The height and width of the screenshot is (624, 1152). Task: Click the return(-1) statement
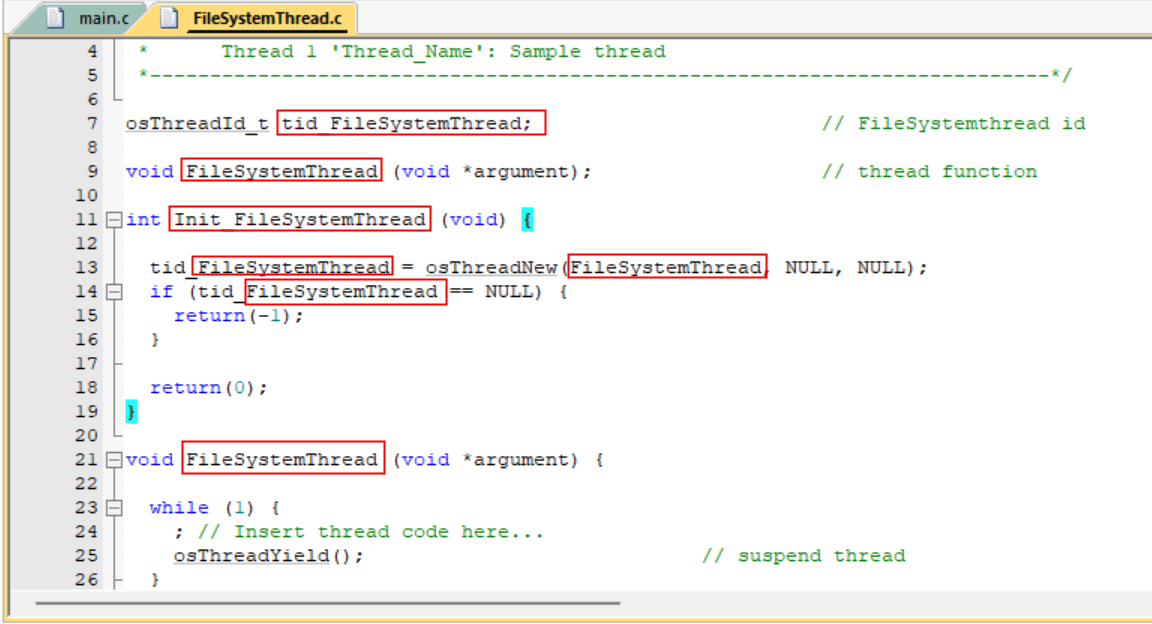coord(238,316)
